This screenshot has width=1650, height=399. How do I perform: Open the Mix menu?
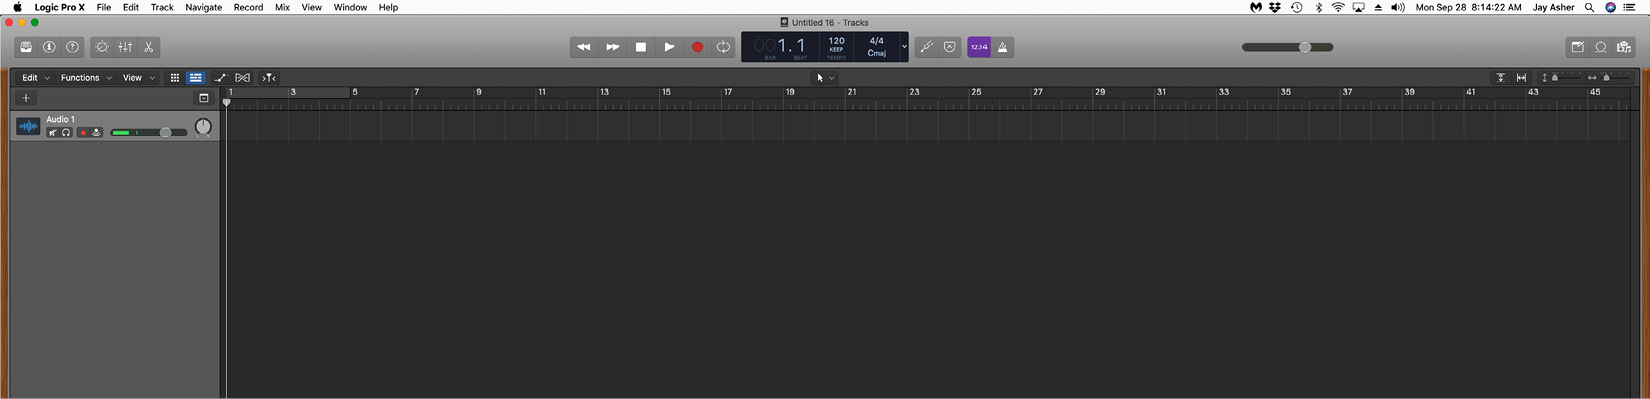[283, 7]
